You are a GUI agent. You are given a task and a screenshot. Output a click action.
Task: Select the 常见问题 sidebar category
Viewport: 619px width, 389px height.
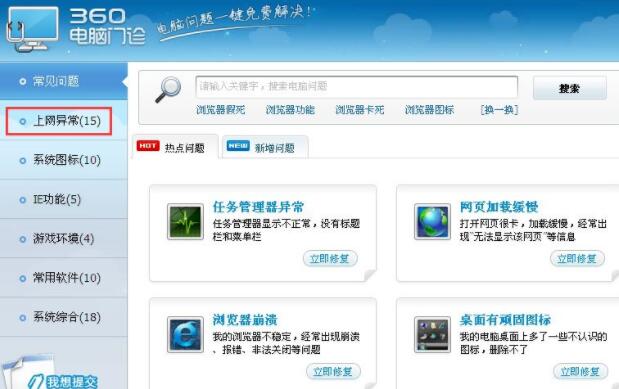coord(64,81)
